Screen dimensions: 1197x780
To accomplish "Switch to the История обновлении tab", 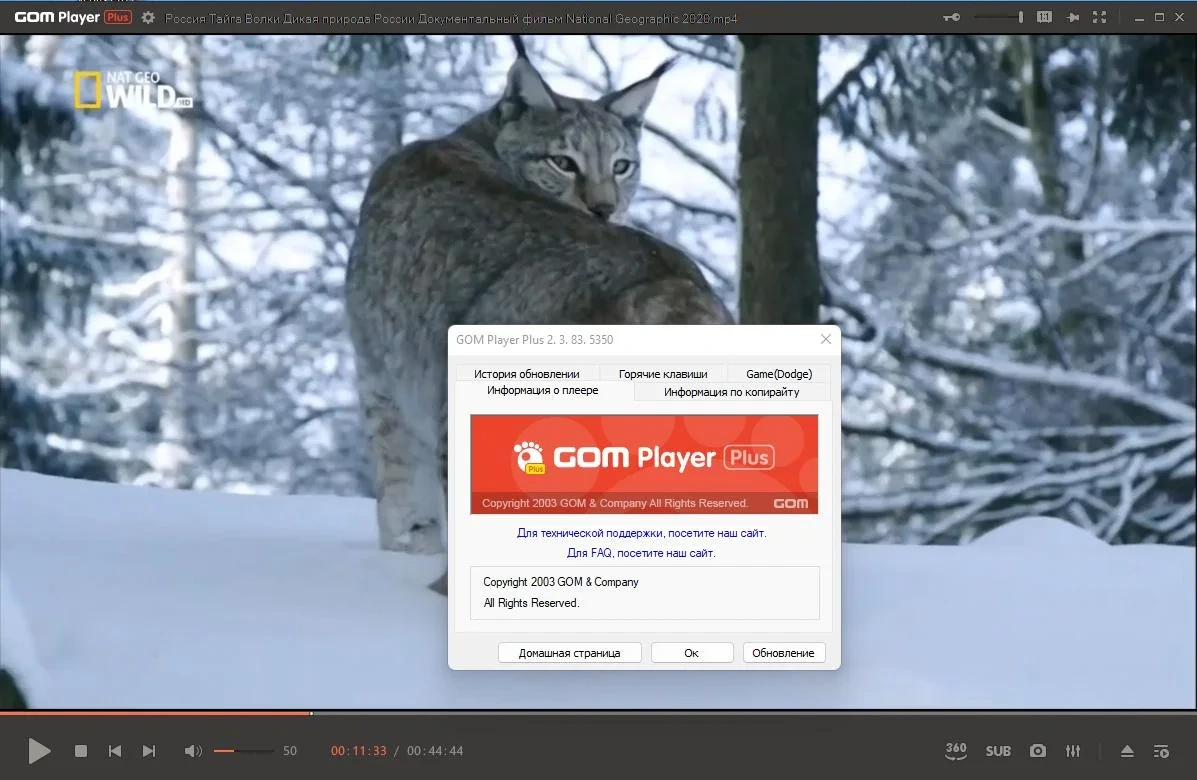I will coord(527,373).
